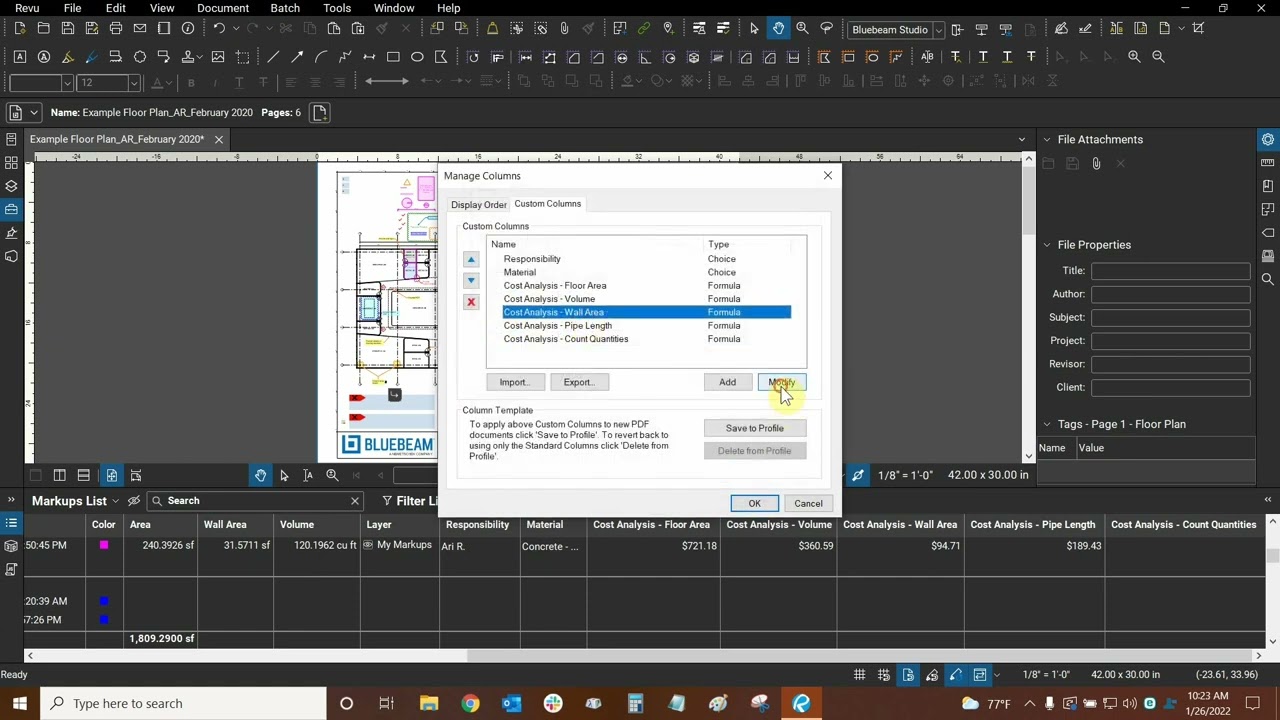Click the magenta color swatch in the Markups List
This screenshot has height=720, width=1280.
click(104, 546)
